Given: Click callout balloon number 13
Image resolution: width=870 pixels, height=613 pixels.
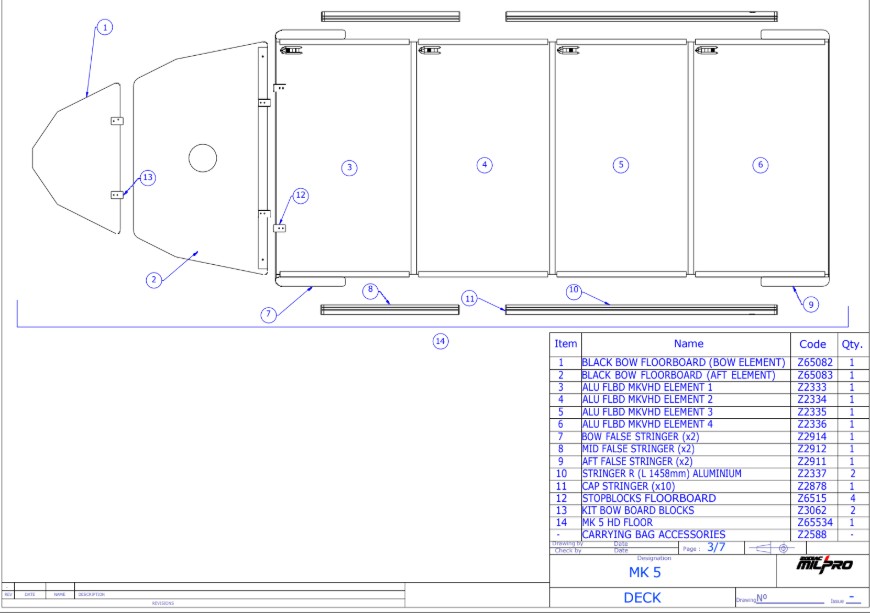Looking at the screenshot, I should (147, 178).
